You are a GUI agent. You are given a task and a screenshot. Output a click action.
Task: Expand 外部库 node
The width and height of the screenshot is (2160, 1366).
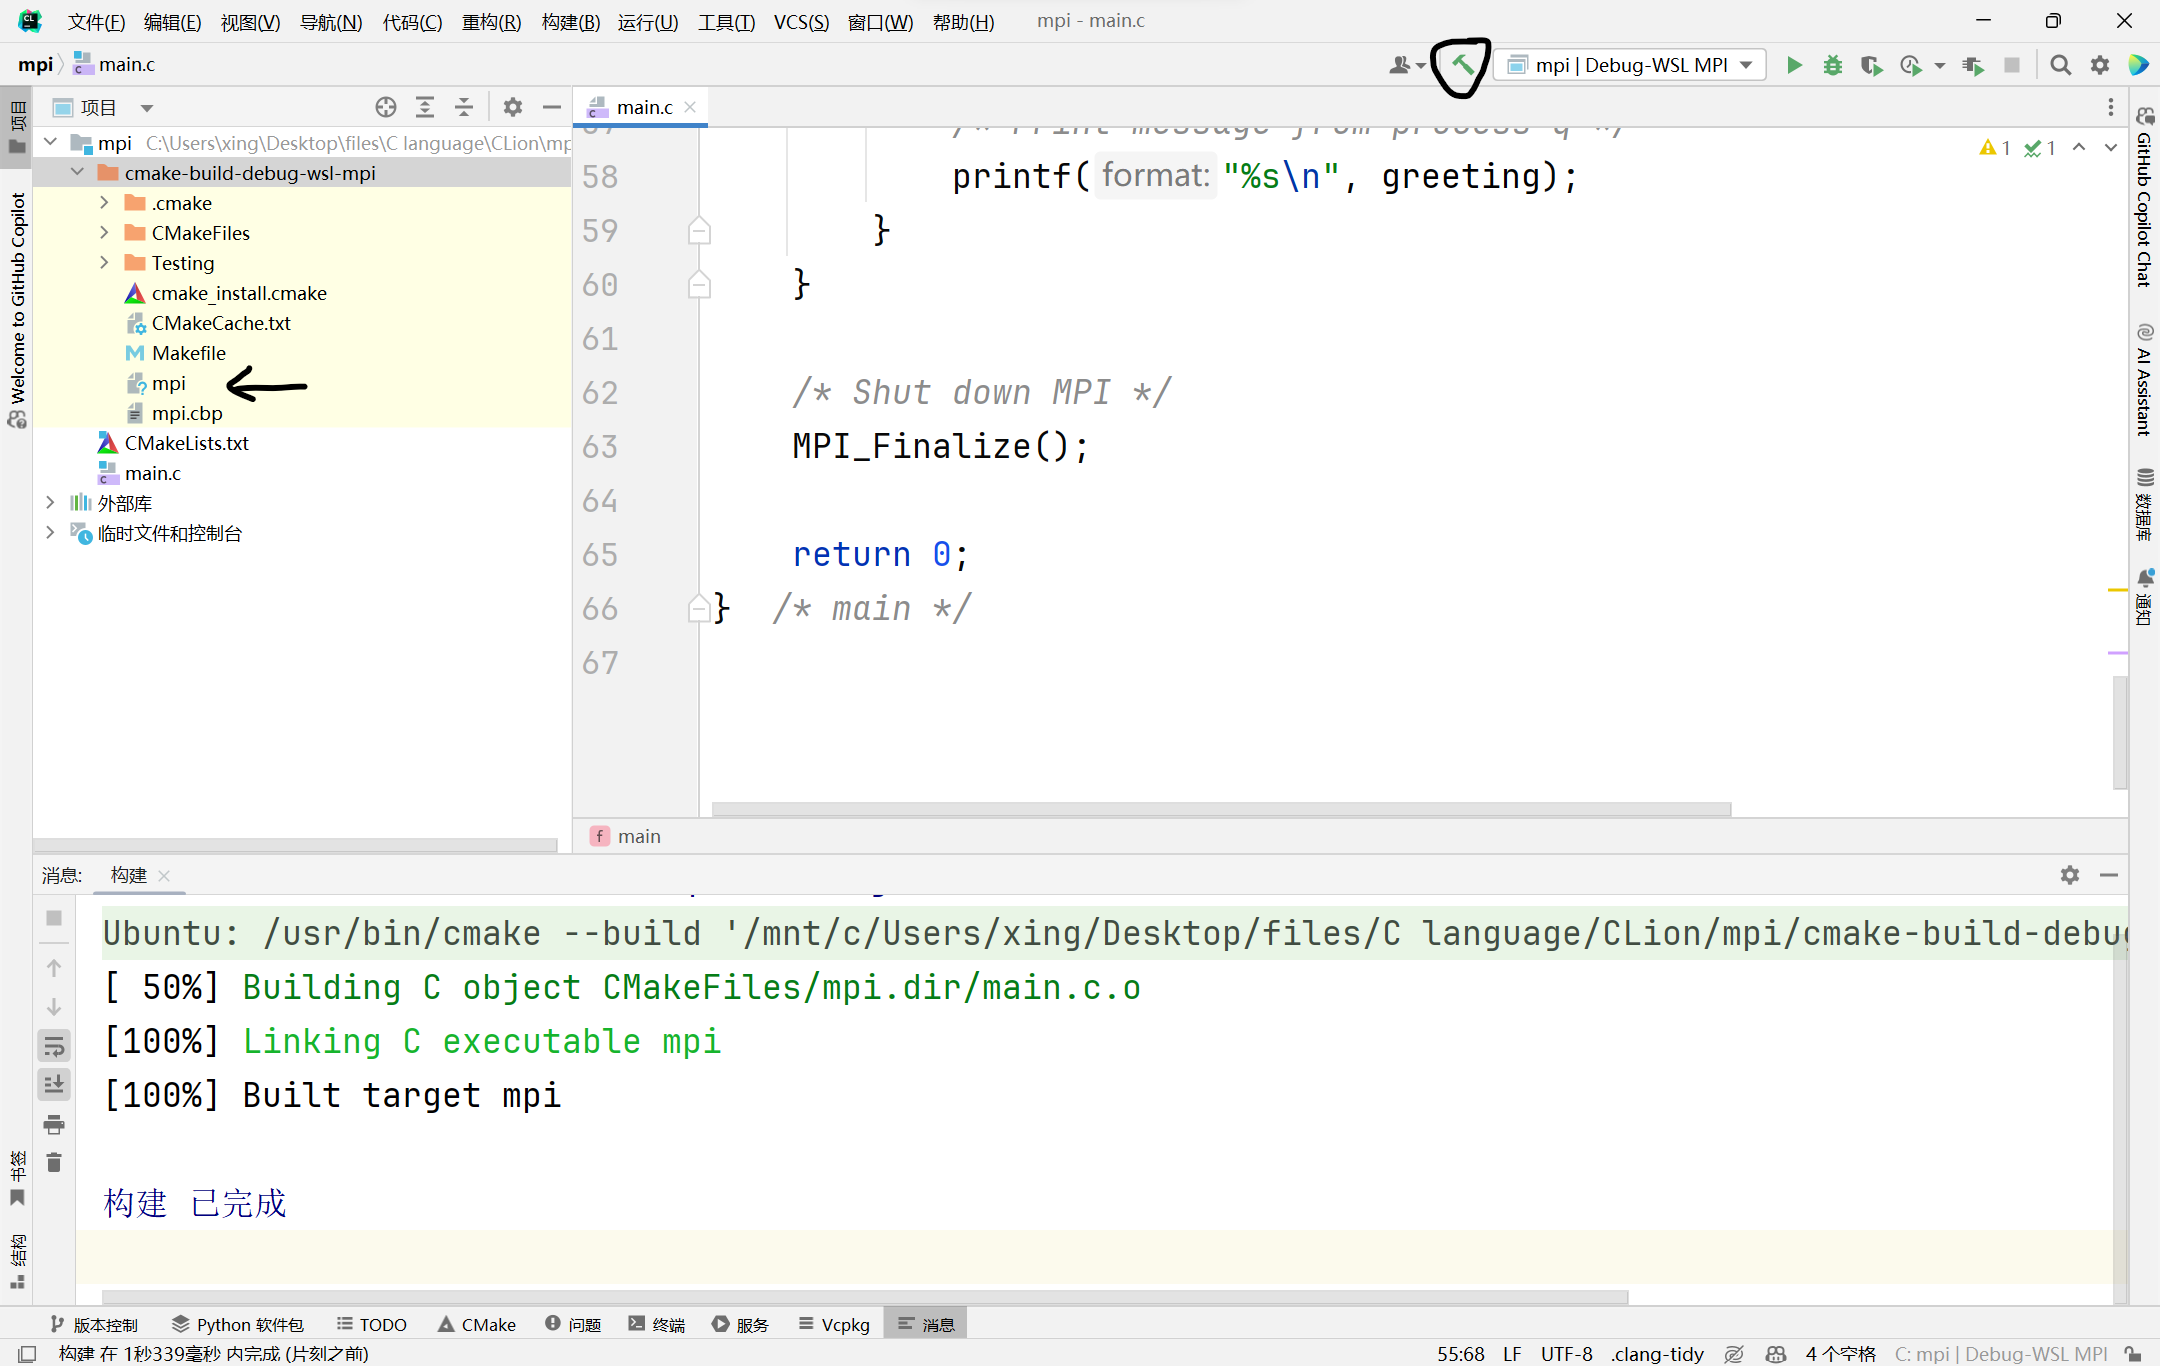click(50, 503)
